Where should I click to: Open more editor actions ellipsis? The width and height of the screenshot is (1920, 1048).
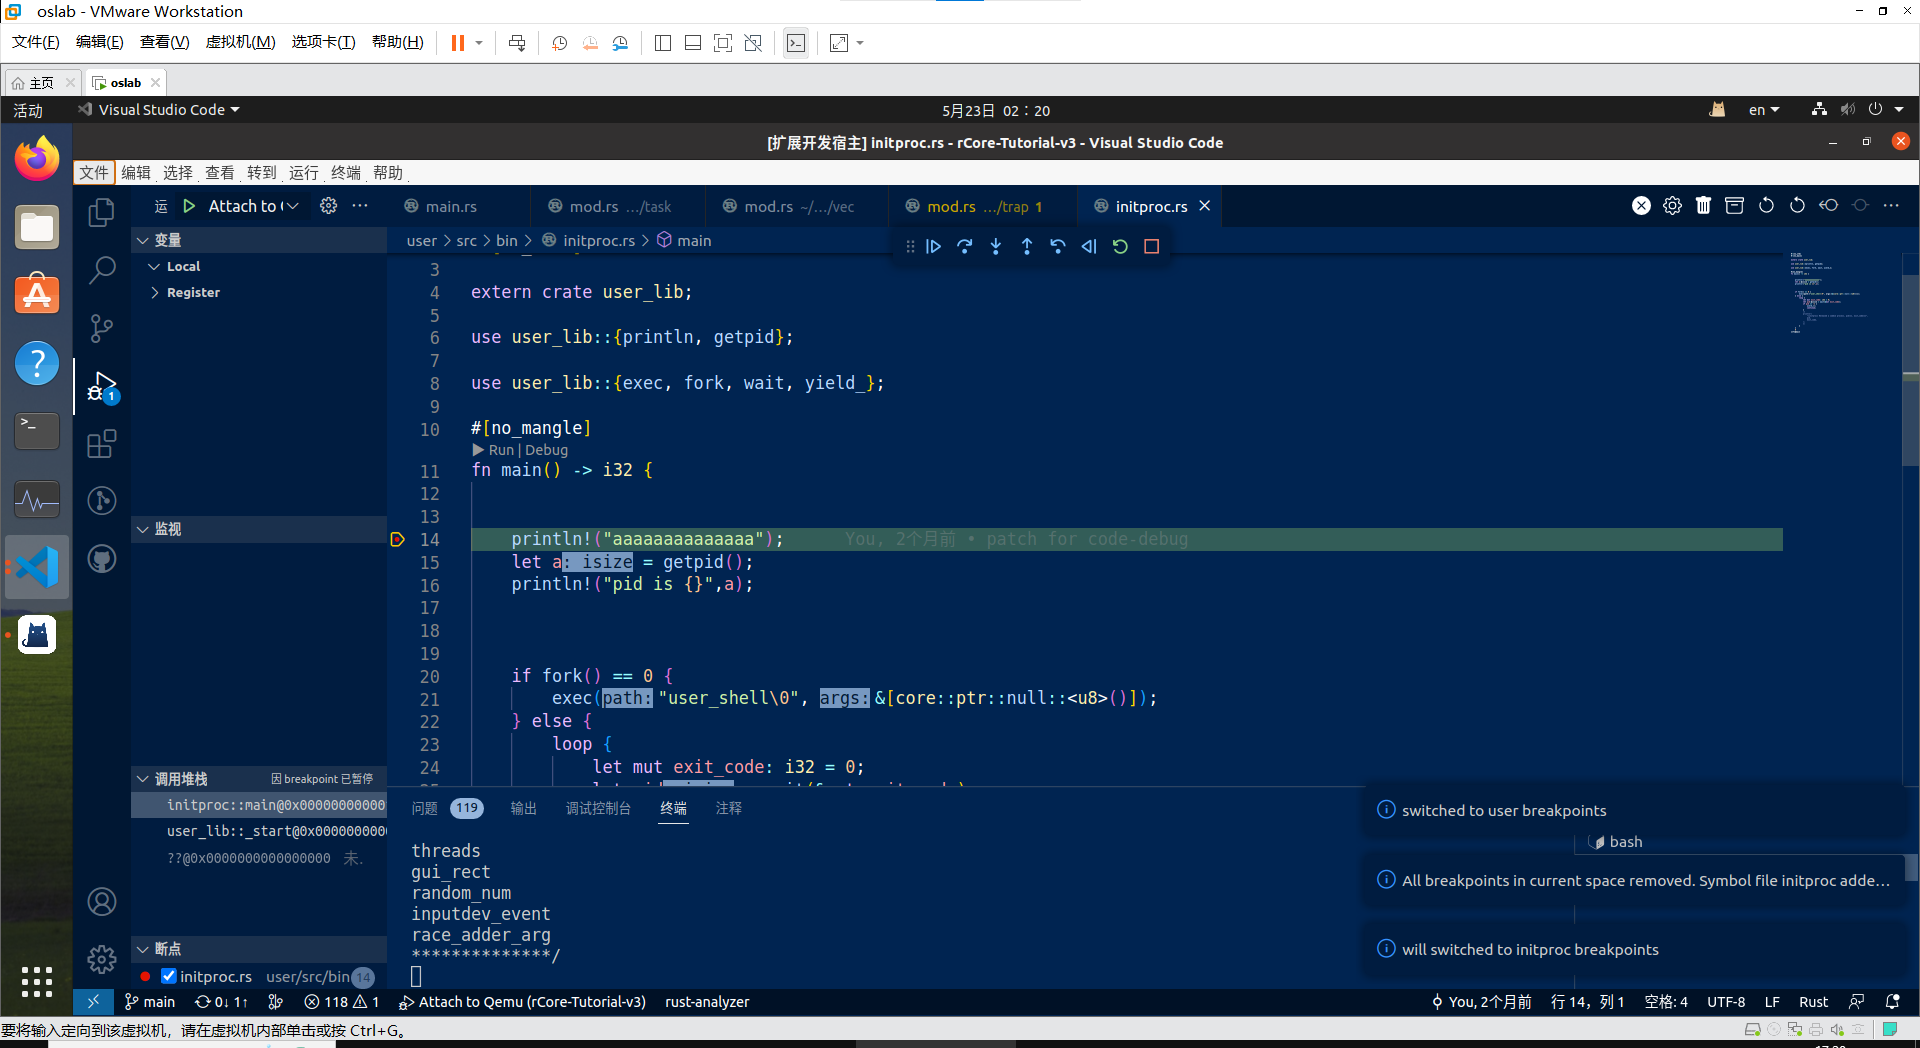(x=1890, y=206)
